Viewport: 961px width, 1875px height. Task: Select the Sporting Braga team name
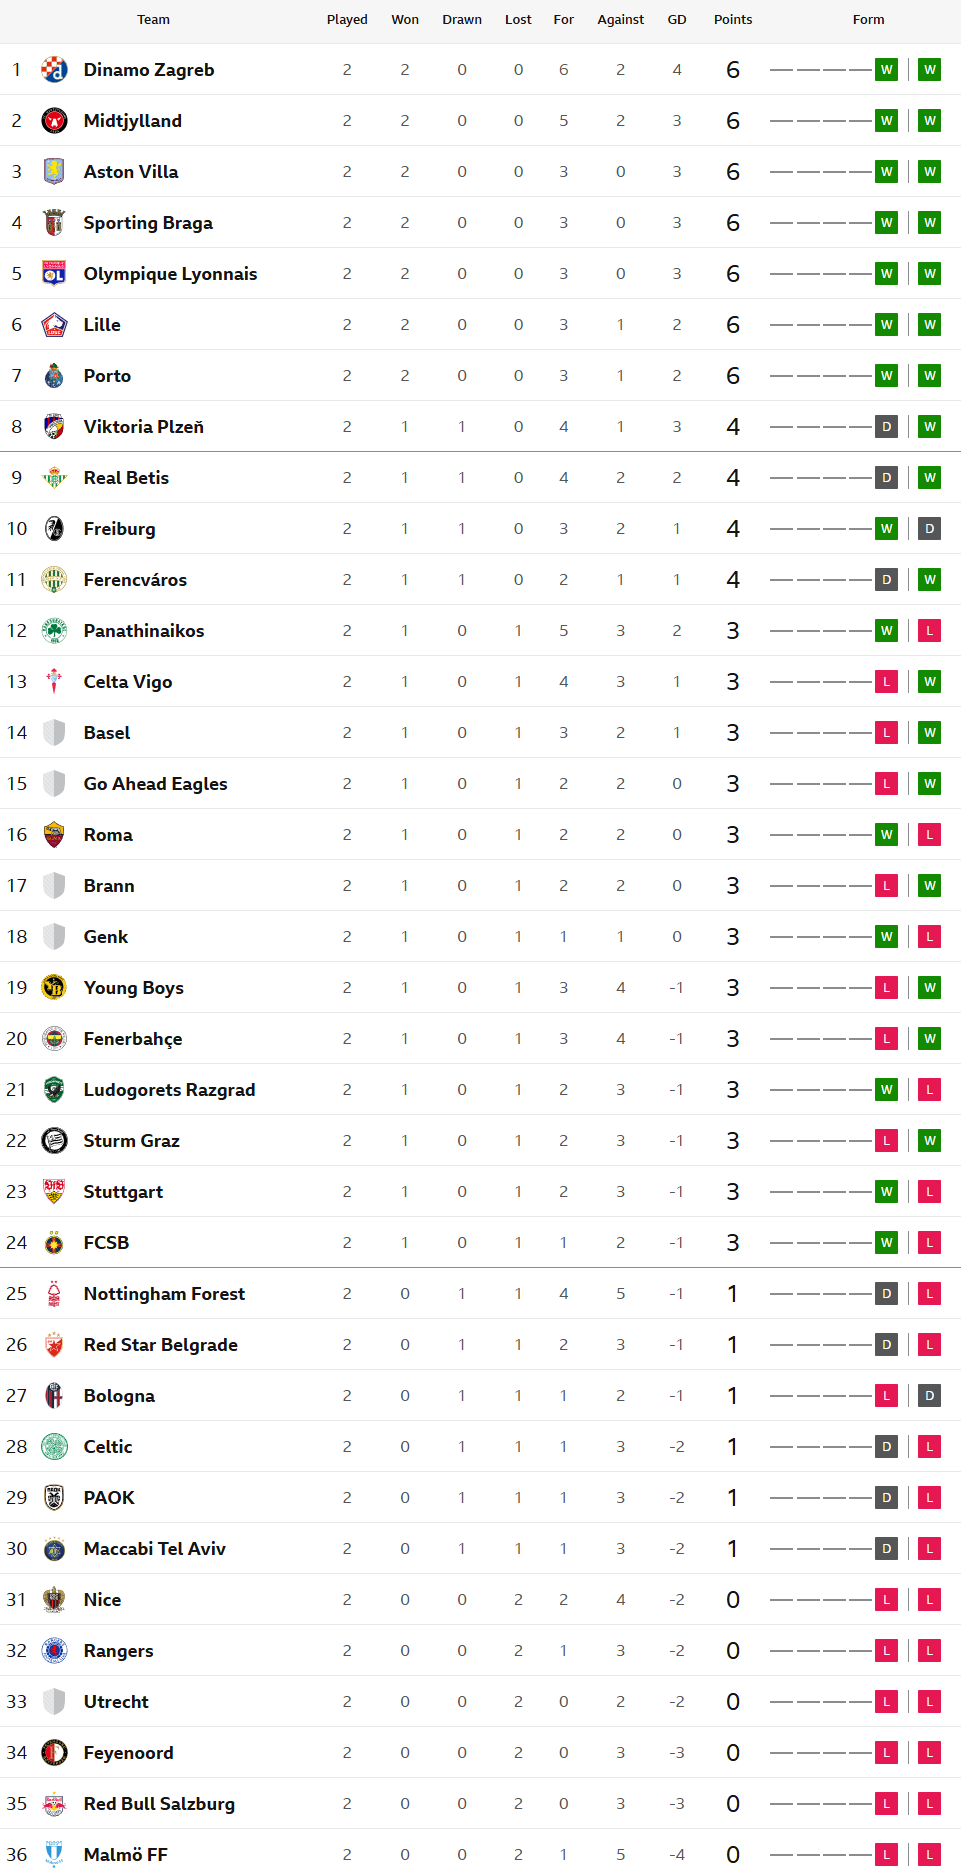click(x=148, y=223)
